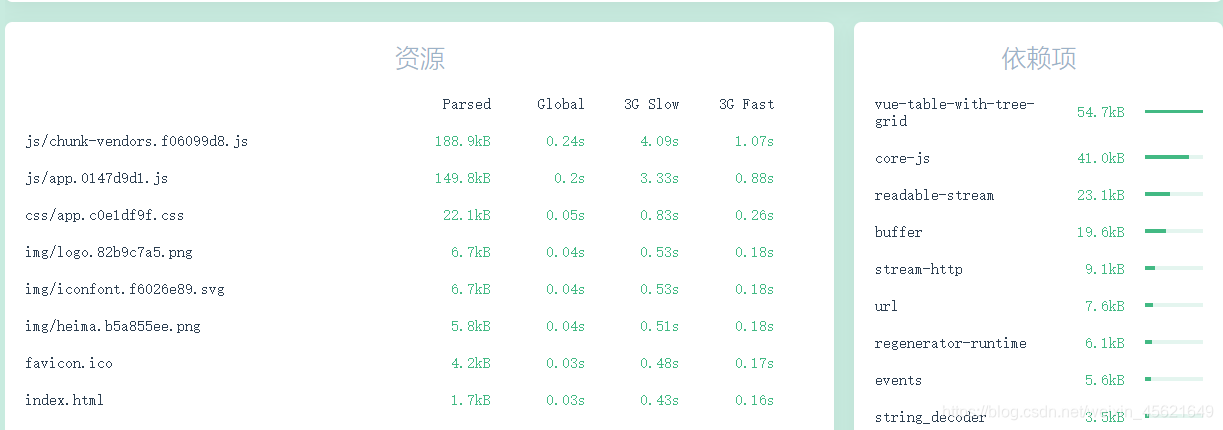
Task: Select the stream-http dependency
Action: point(1038,270)
